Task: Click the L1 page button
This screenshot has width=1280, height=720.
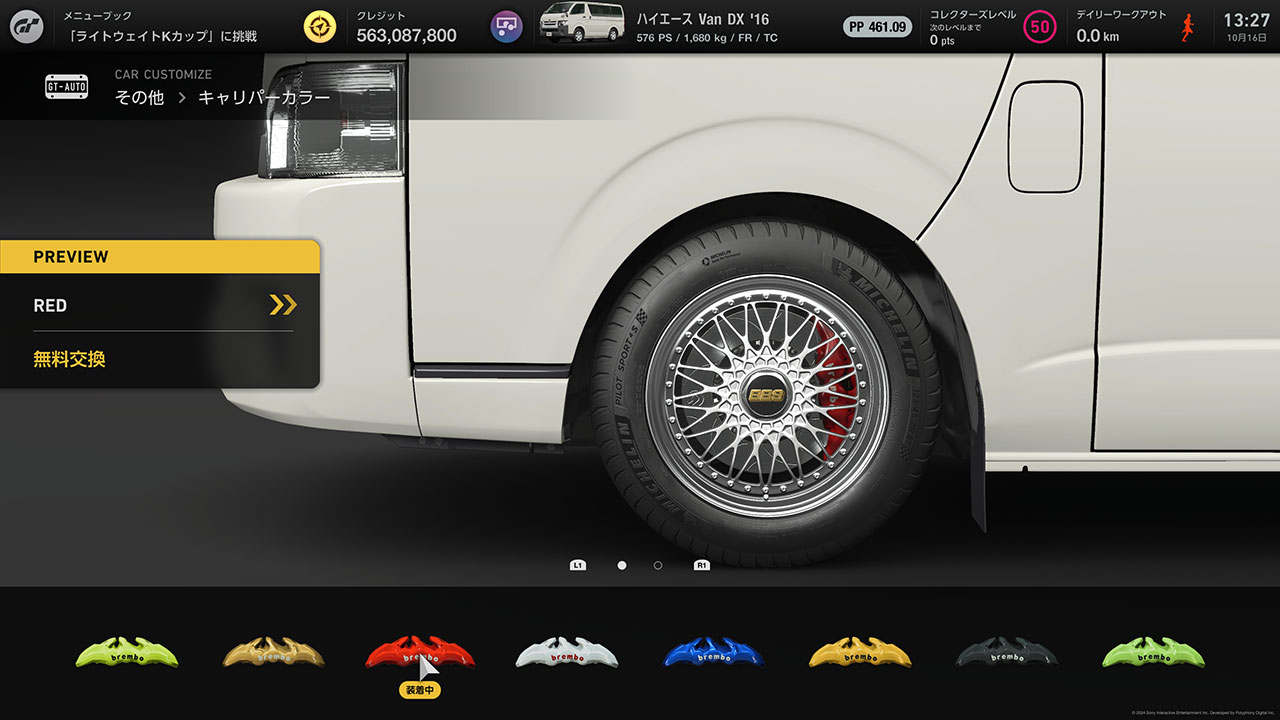Action: pyautogui.click(x=577, y=565)
